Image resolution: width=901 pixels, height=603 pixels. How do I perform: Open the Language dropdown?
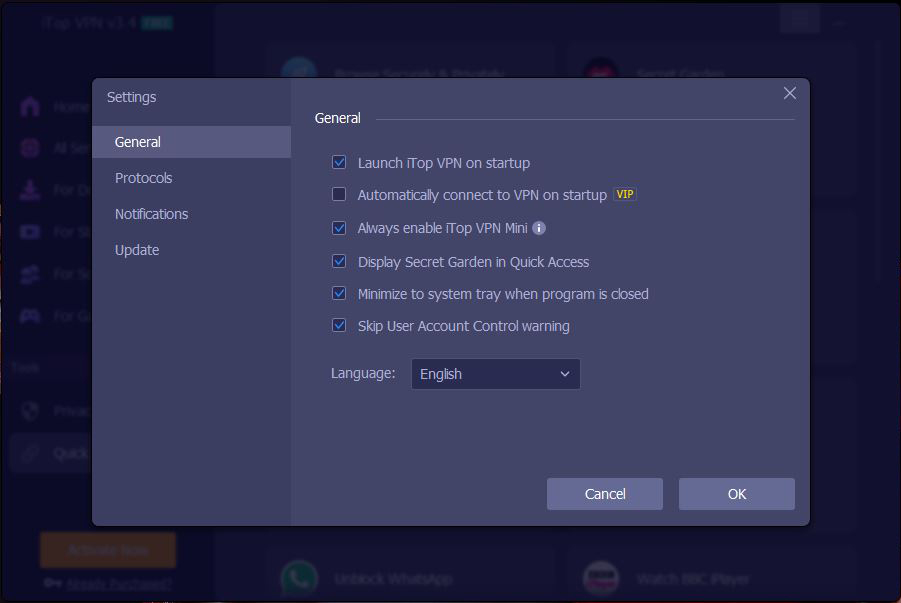[x=495, y=374]
